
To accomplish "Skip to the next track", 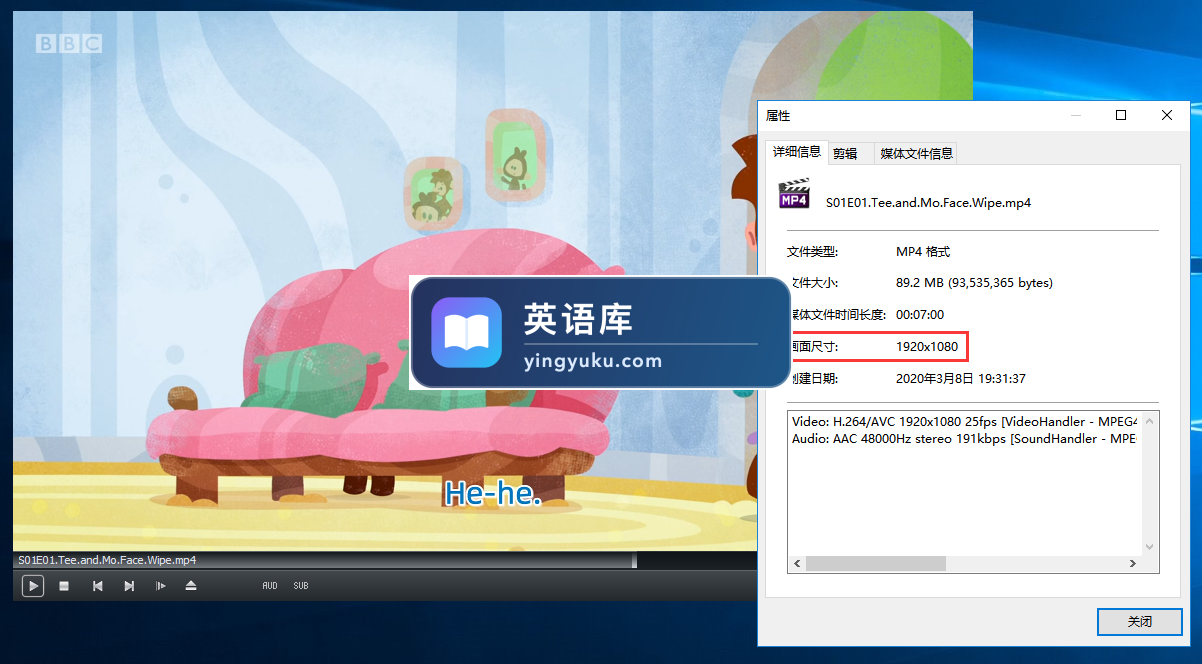I will click(129, 586).
